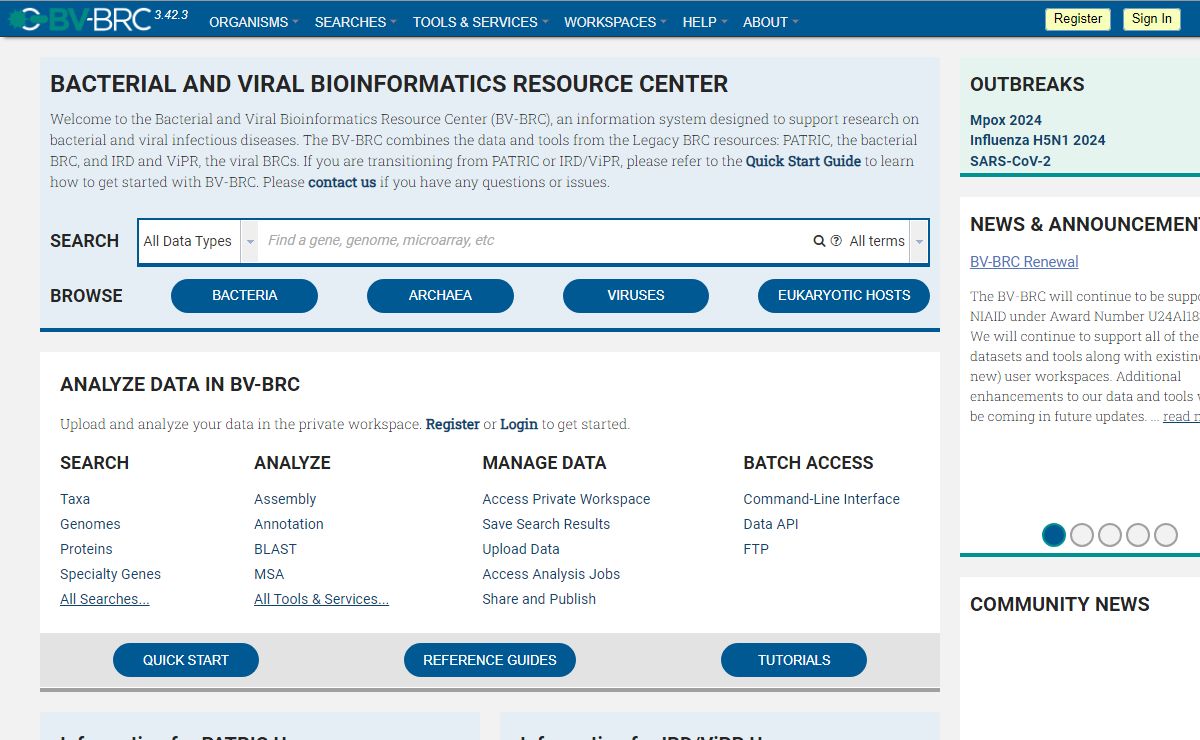Browse VIRUSES
Viewport: 1200px width, 740px height.
[x=636, y=296]
